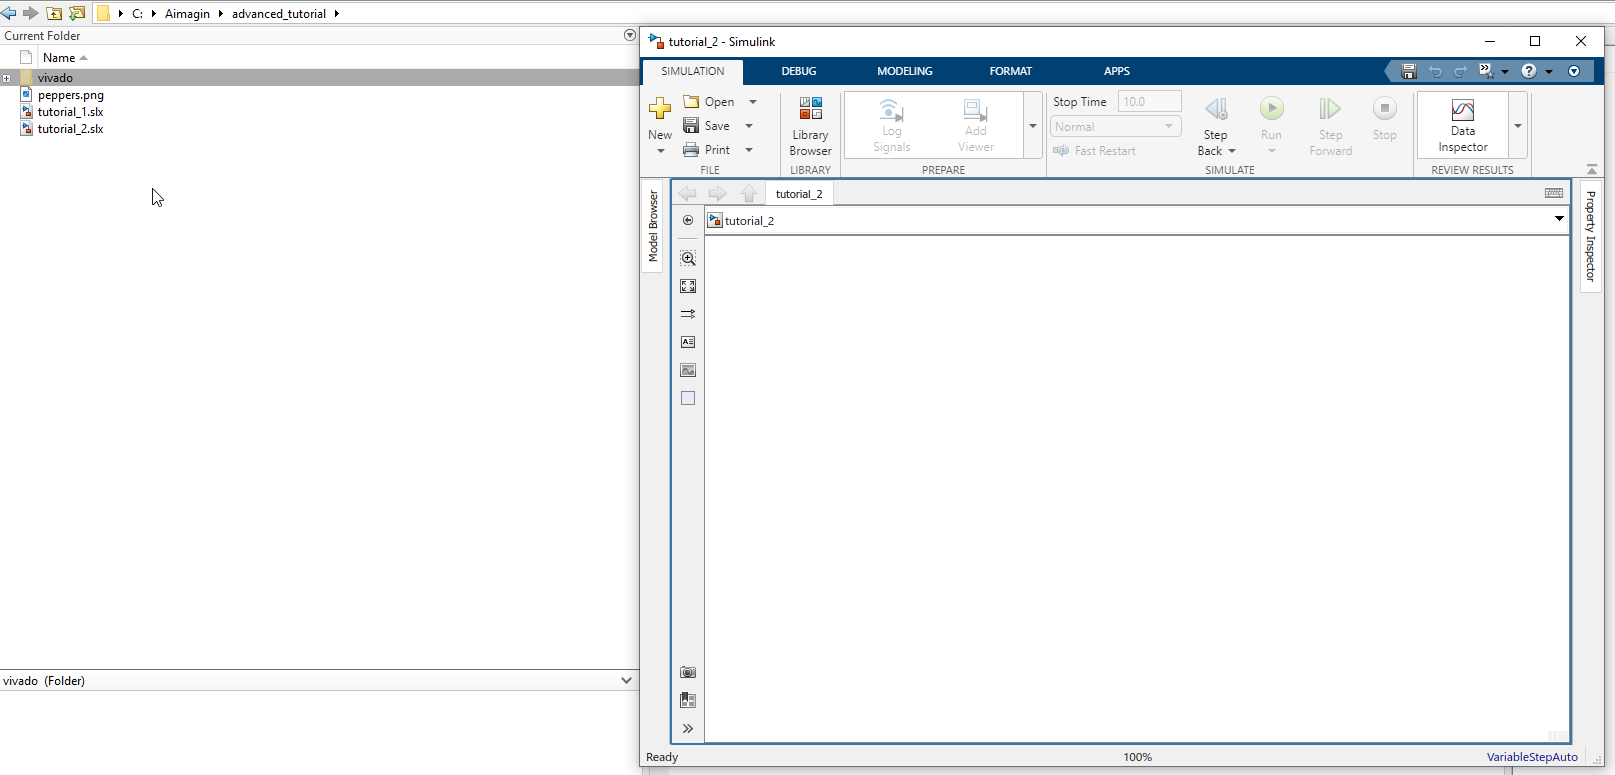The width and height of the screenshot is (1615, 775).
Task: Switch to the APPS tab
Action: pyautogui.click(x=1117, y=71)
